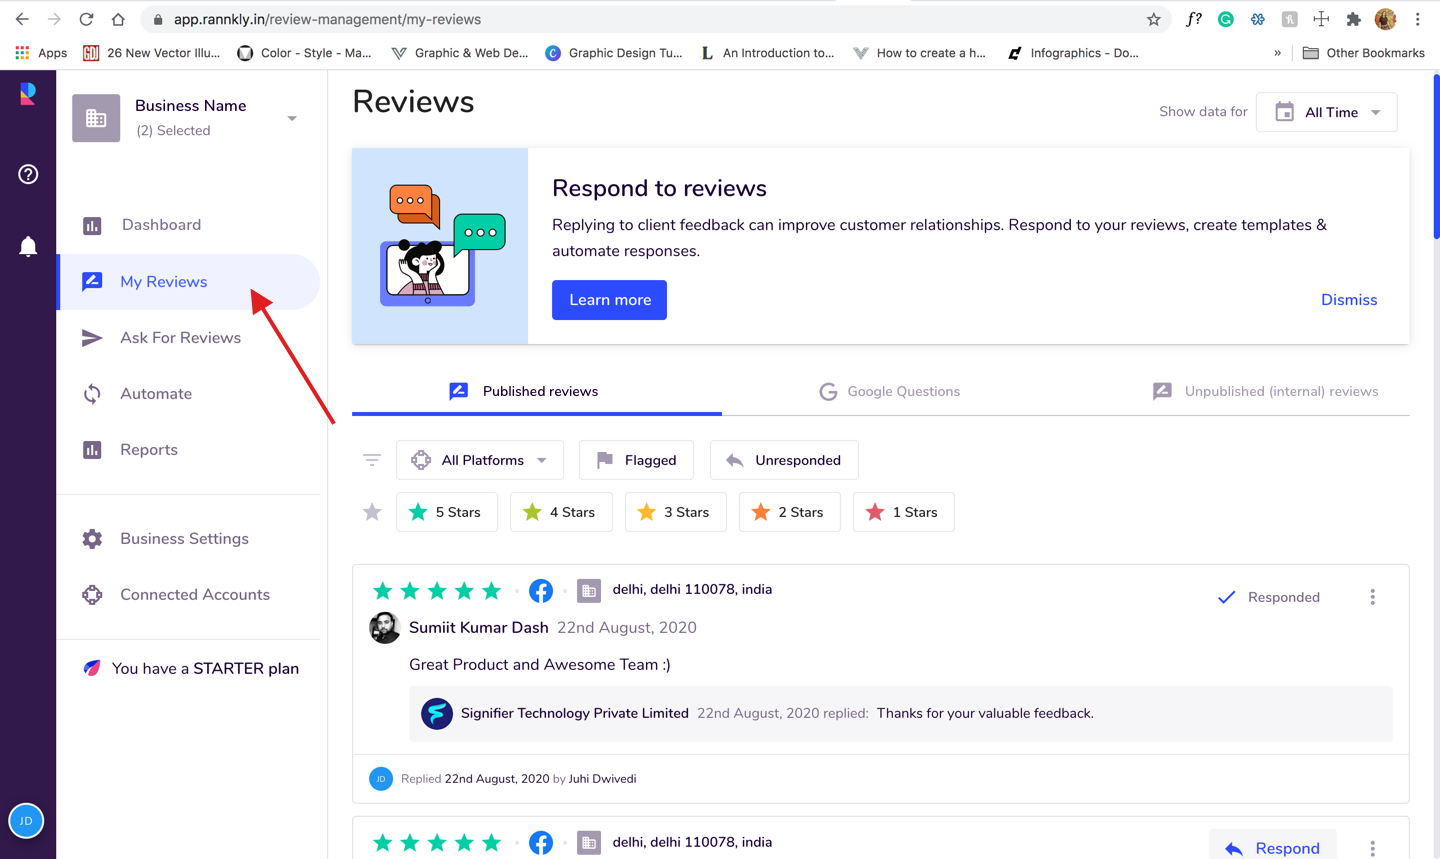The width and height of the screenshot is (1440, 859).
Task: Open the notifications bell icon
Action: (28, 246)
